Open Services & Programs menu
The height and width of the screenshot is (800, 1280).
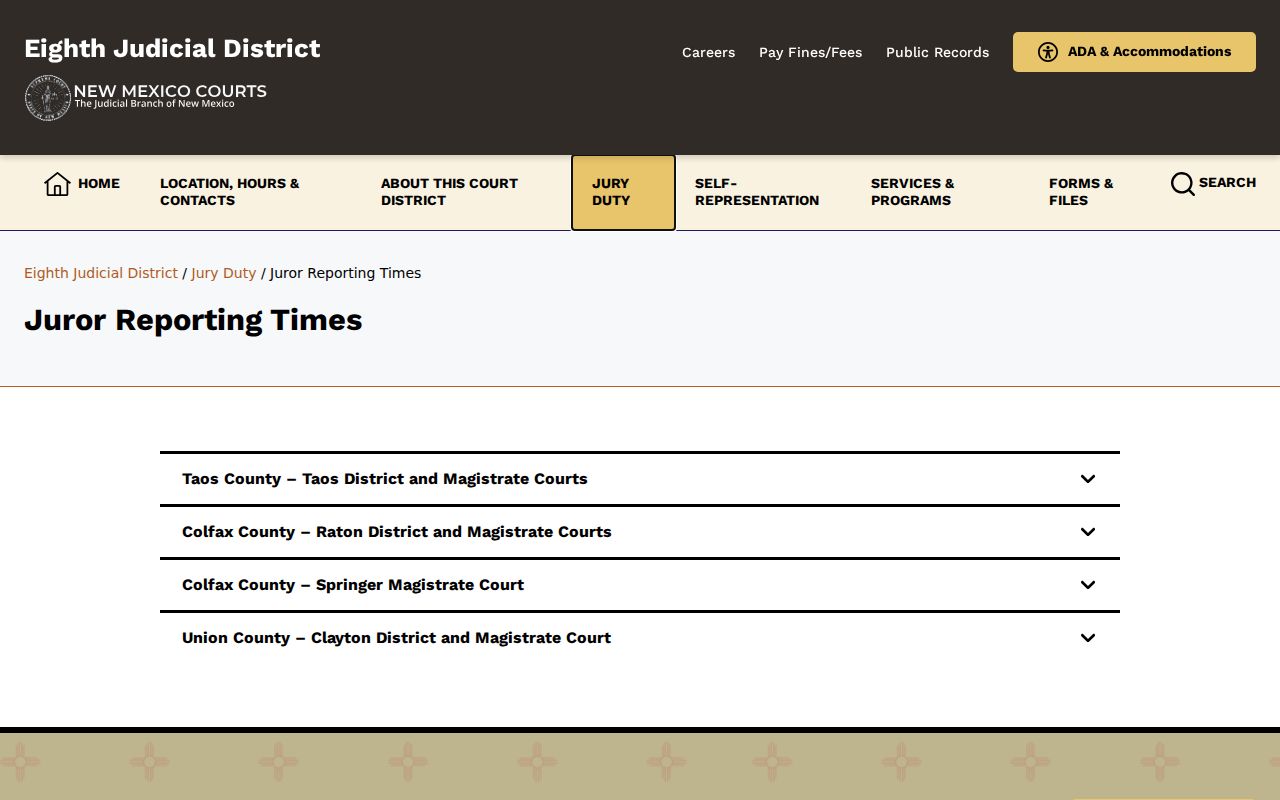912,192
